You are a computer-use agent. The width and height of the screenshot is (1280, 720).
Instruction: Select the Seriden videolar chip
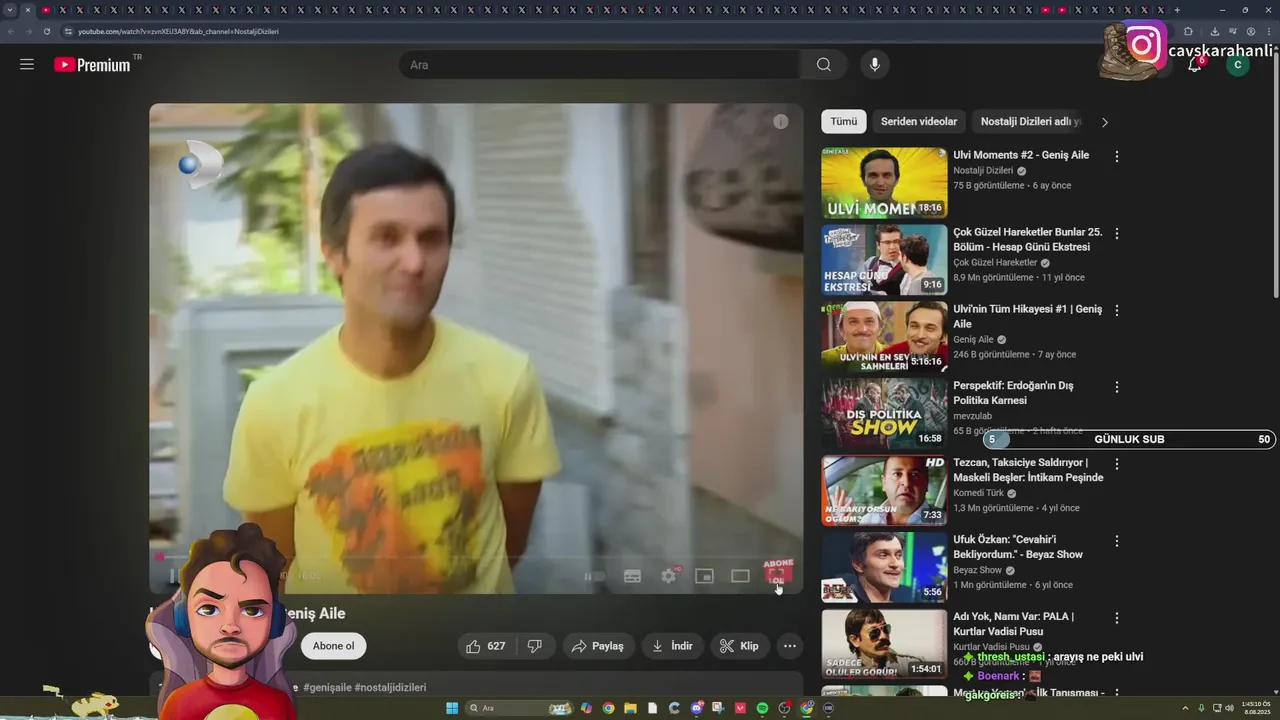[x=919, y=122]
